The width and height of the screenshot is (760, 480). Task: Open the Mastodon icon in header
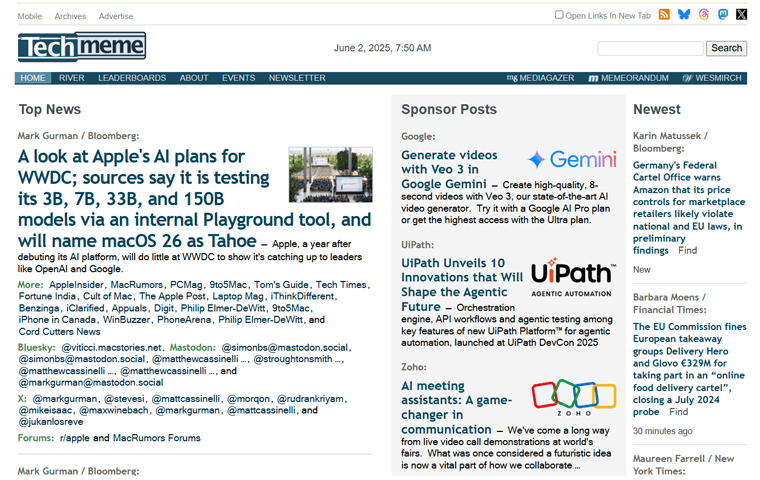723,15
